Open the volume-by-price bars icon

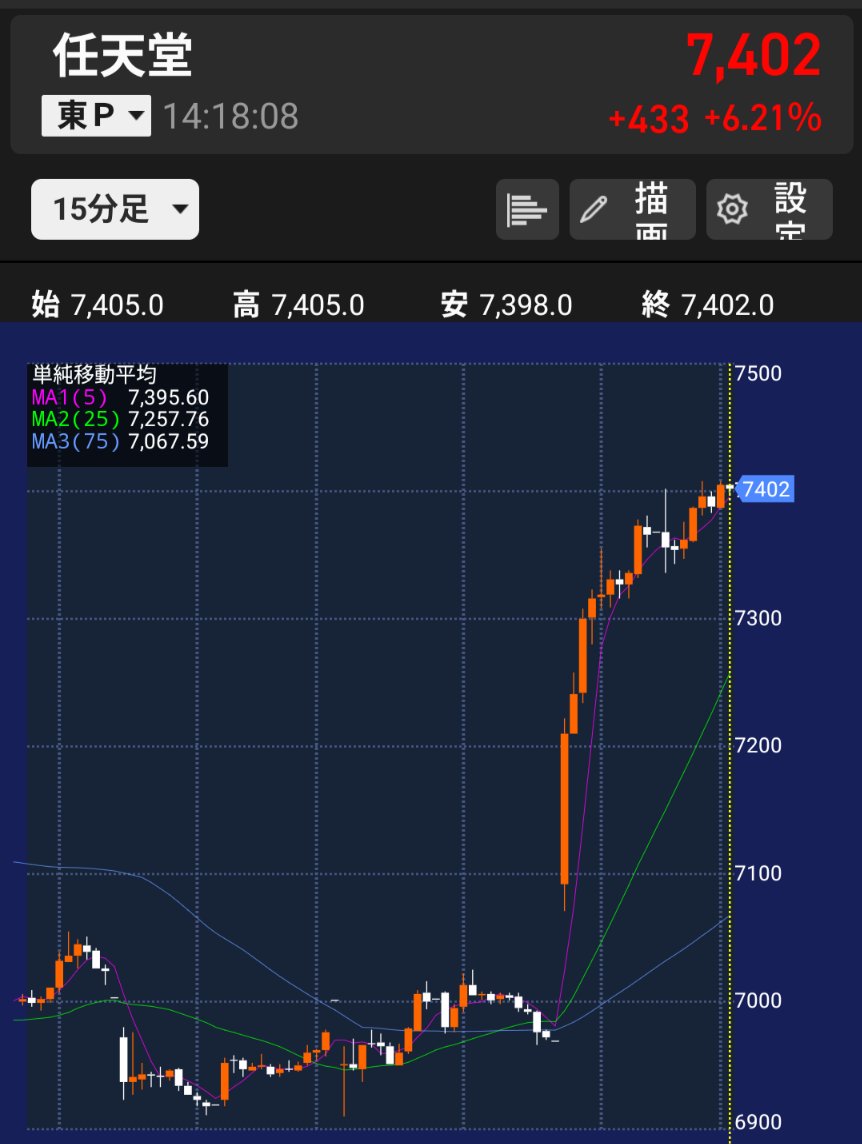click(x=527, y=209)
